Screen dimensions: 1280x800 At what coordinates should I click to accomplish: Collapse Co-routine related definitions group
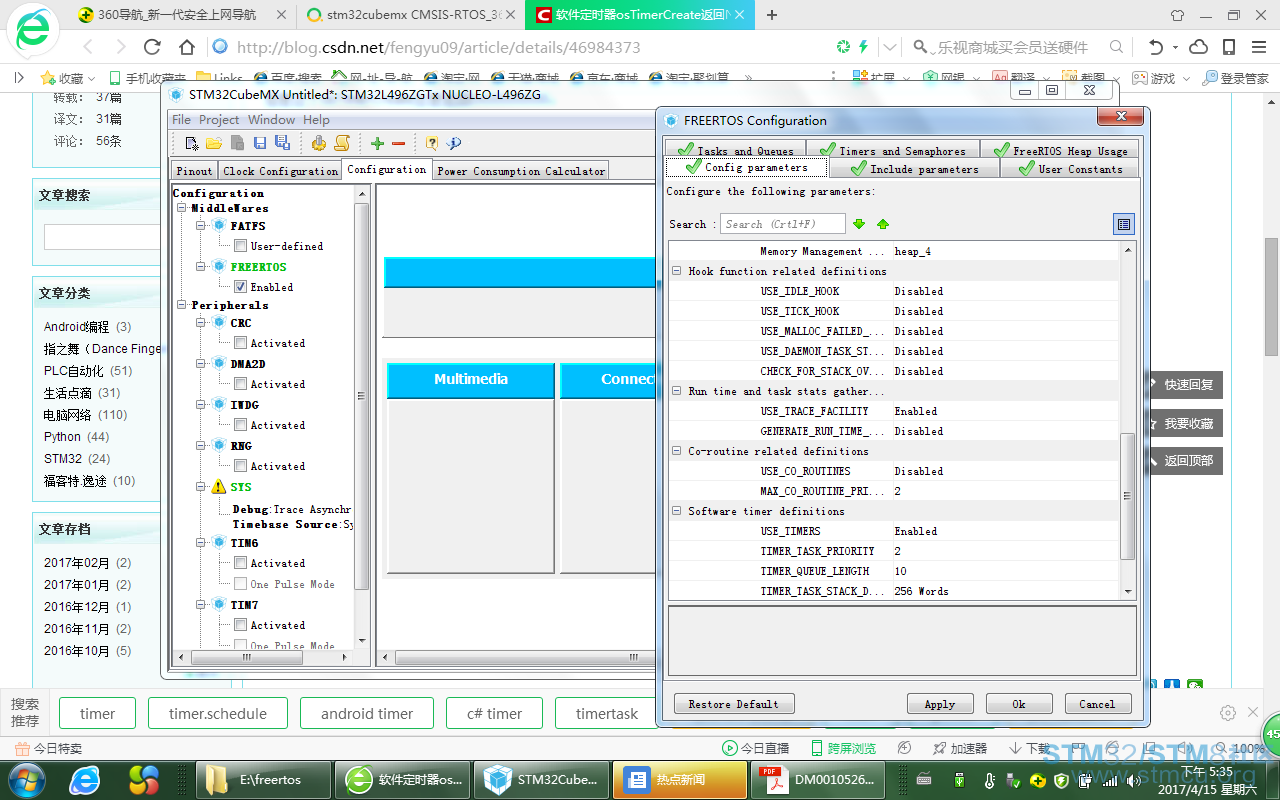click(x=677, y=451)
